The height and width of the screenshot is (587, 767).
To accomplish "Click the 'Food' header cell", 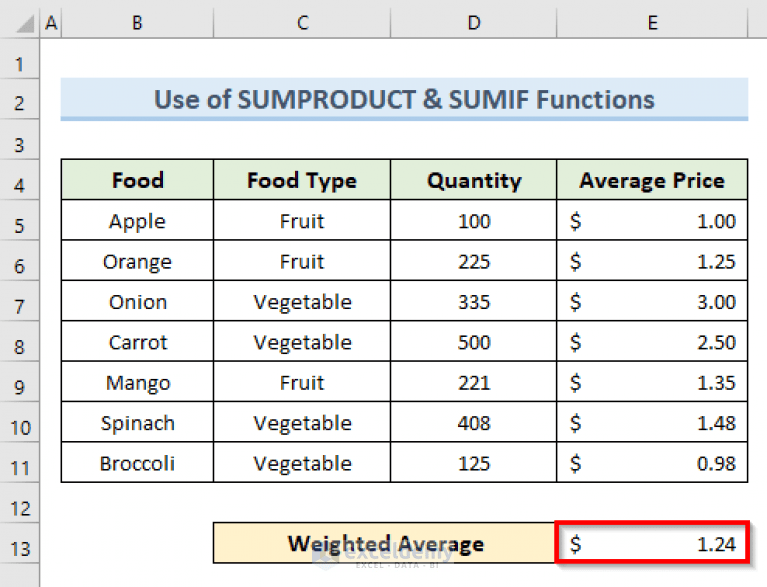I will [x=137, y=180].
